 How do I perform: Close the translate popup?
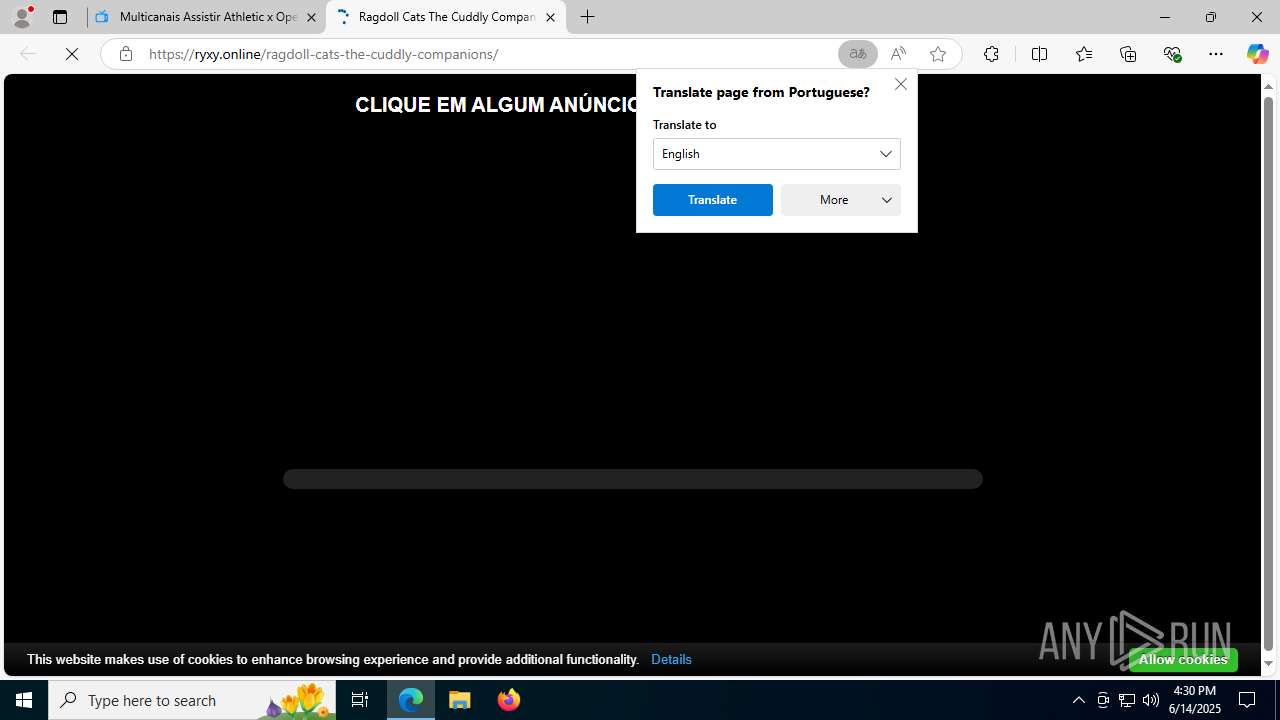[901, 85]
